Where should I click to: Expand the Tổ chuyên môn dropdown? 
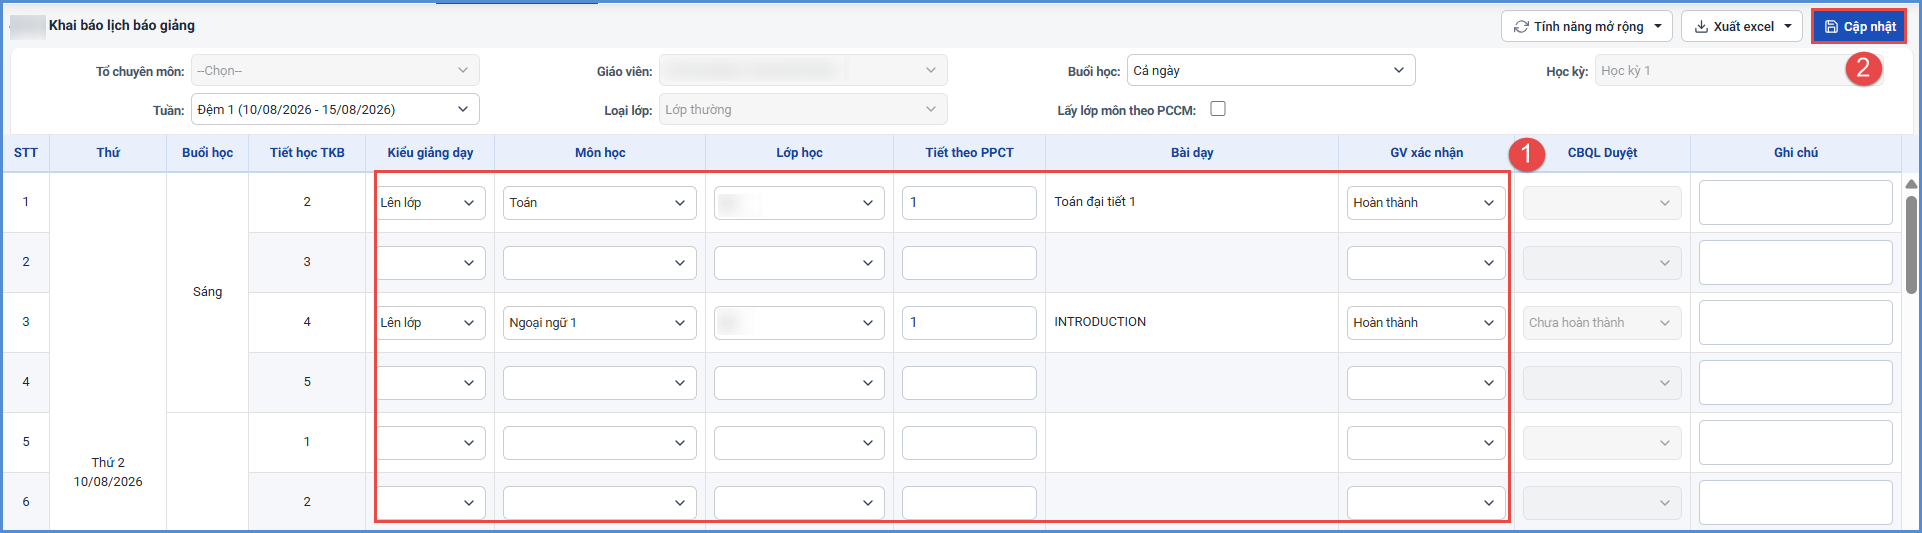point(335,71)
